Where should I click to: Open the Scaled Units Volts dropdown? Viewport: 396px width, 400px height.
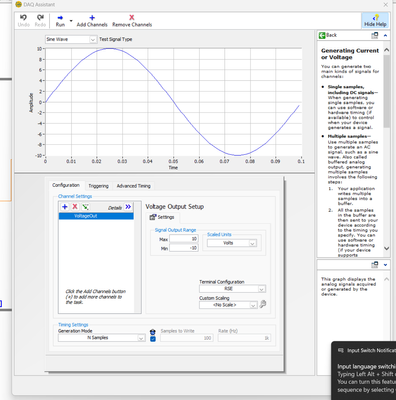(232, 243)
